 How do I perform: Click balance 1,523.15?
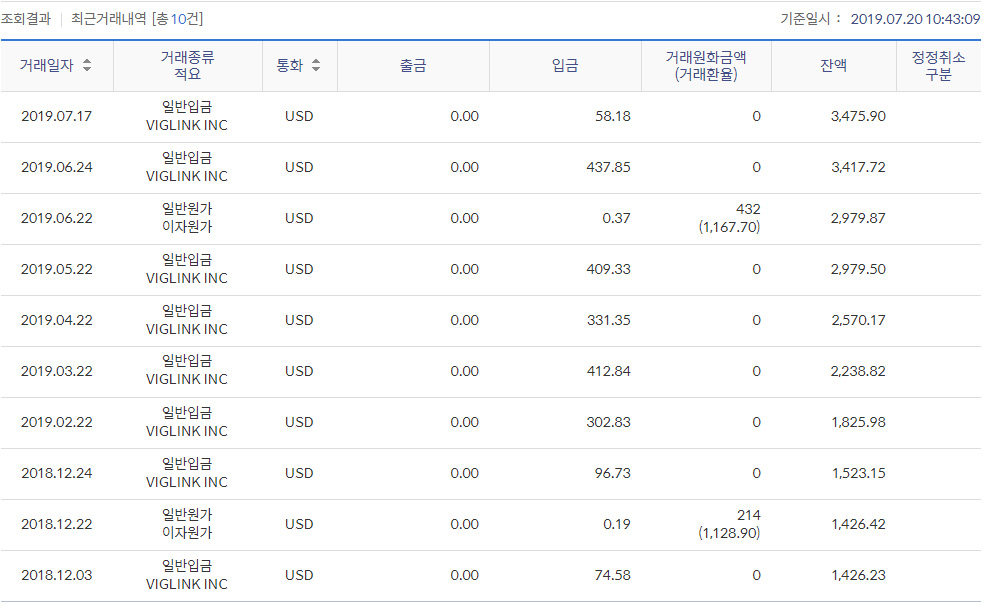858,473
